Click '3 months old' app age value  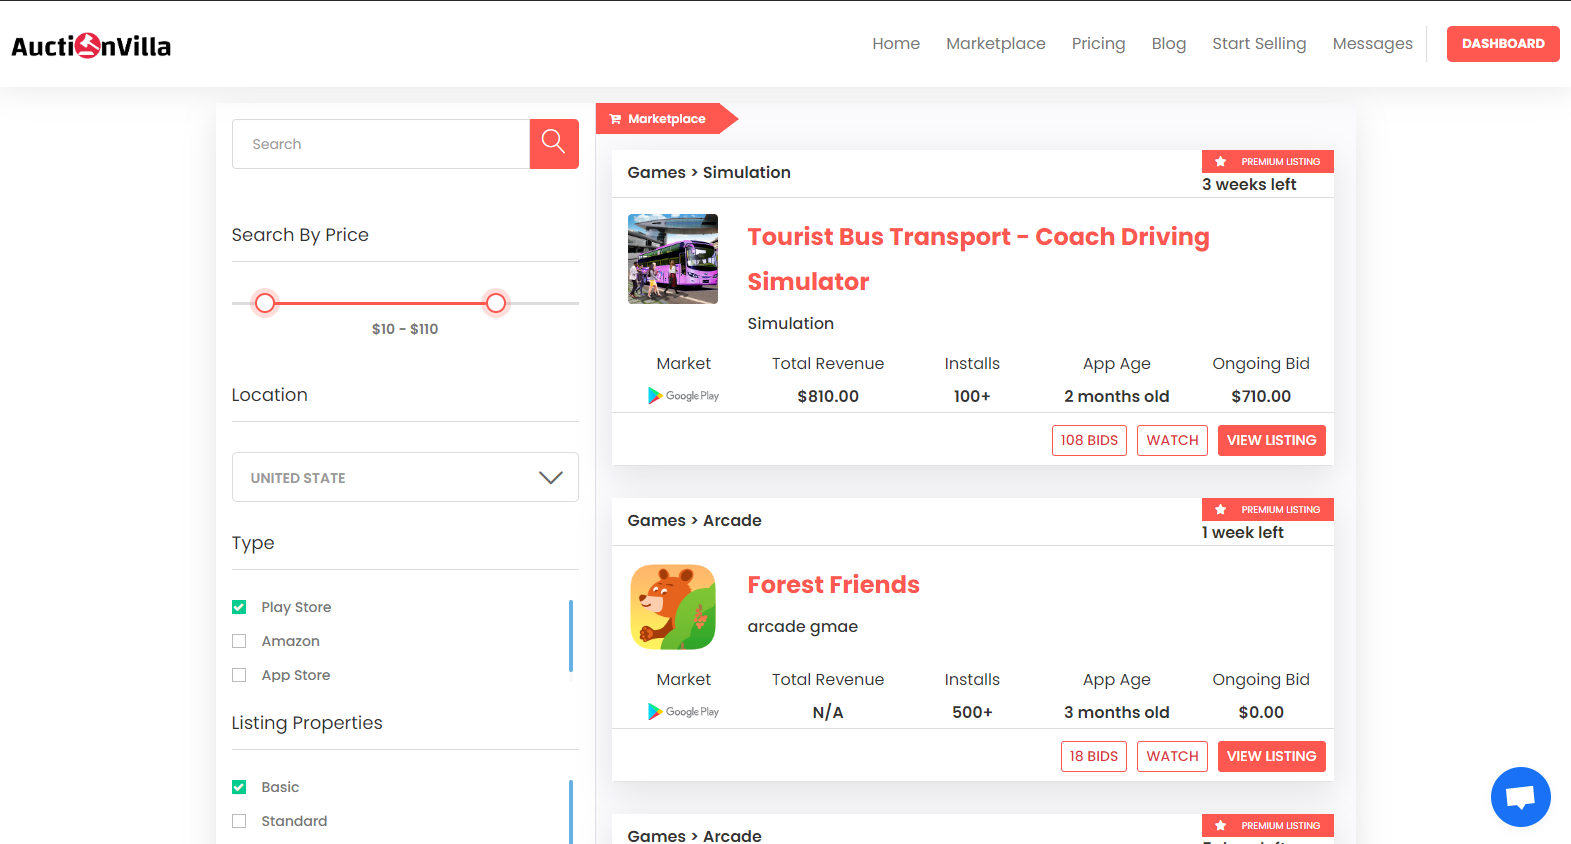[x=1116, y=713]
